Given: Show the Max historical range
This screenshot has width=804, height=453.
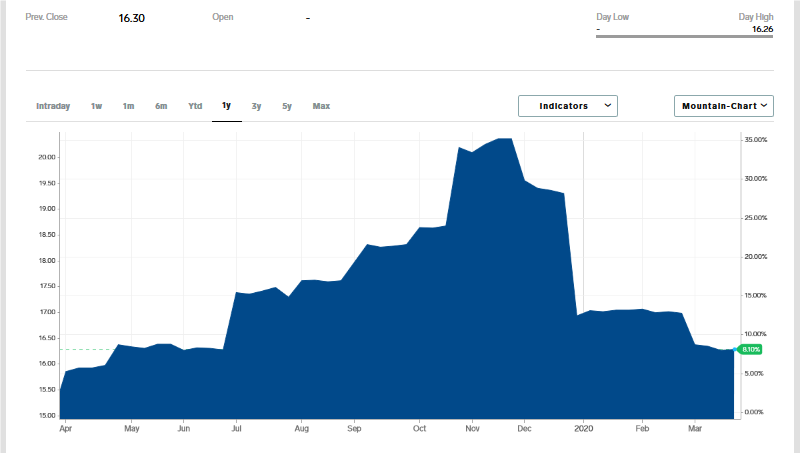Looking at the screenshot, I should [321, 106].
